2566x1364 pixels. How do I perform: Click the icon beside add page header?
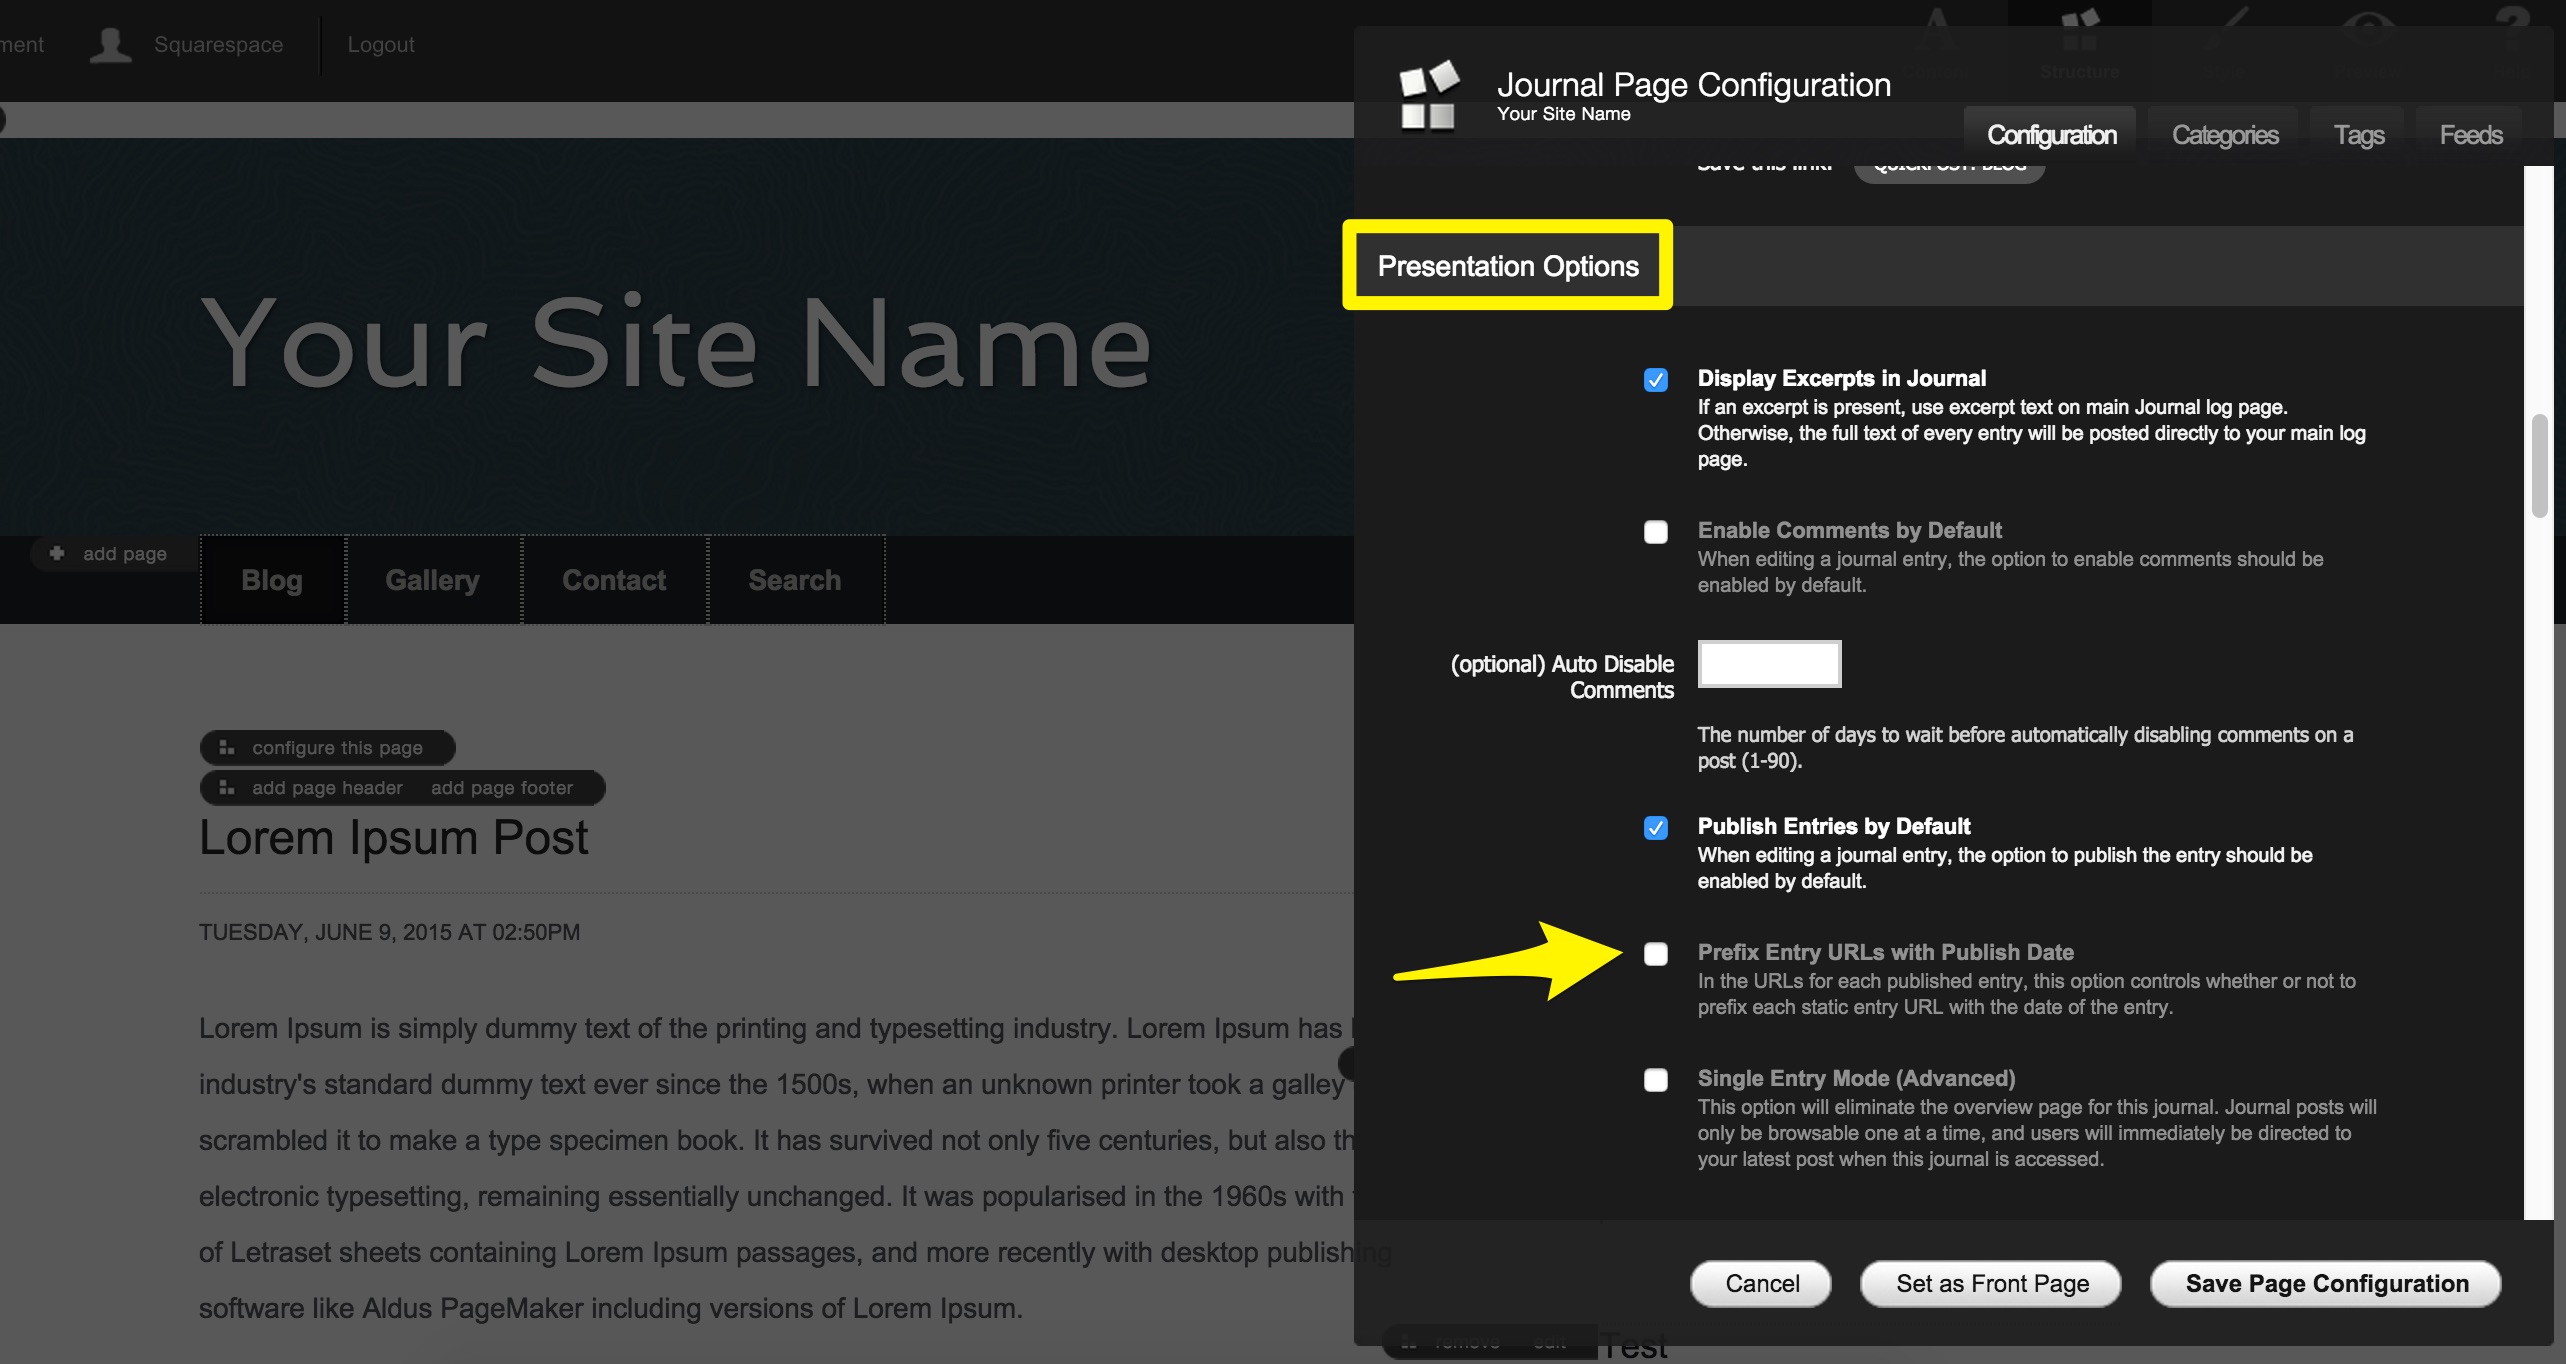(227, 787)
